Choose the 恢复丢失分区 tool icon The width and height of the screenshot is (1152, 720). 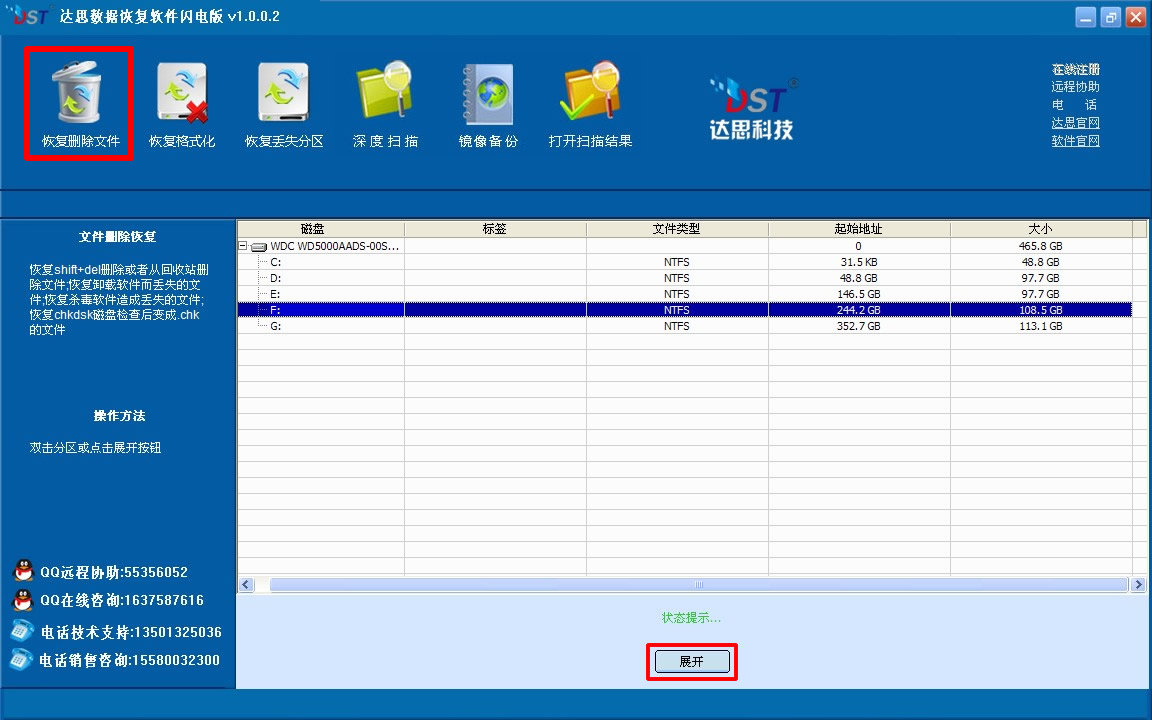(x=284, y=92)
